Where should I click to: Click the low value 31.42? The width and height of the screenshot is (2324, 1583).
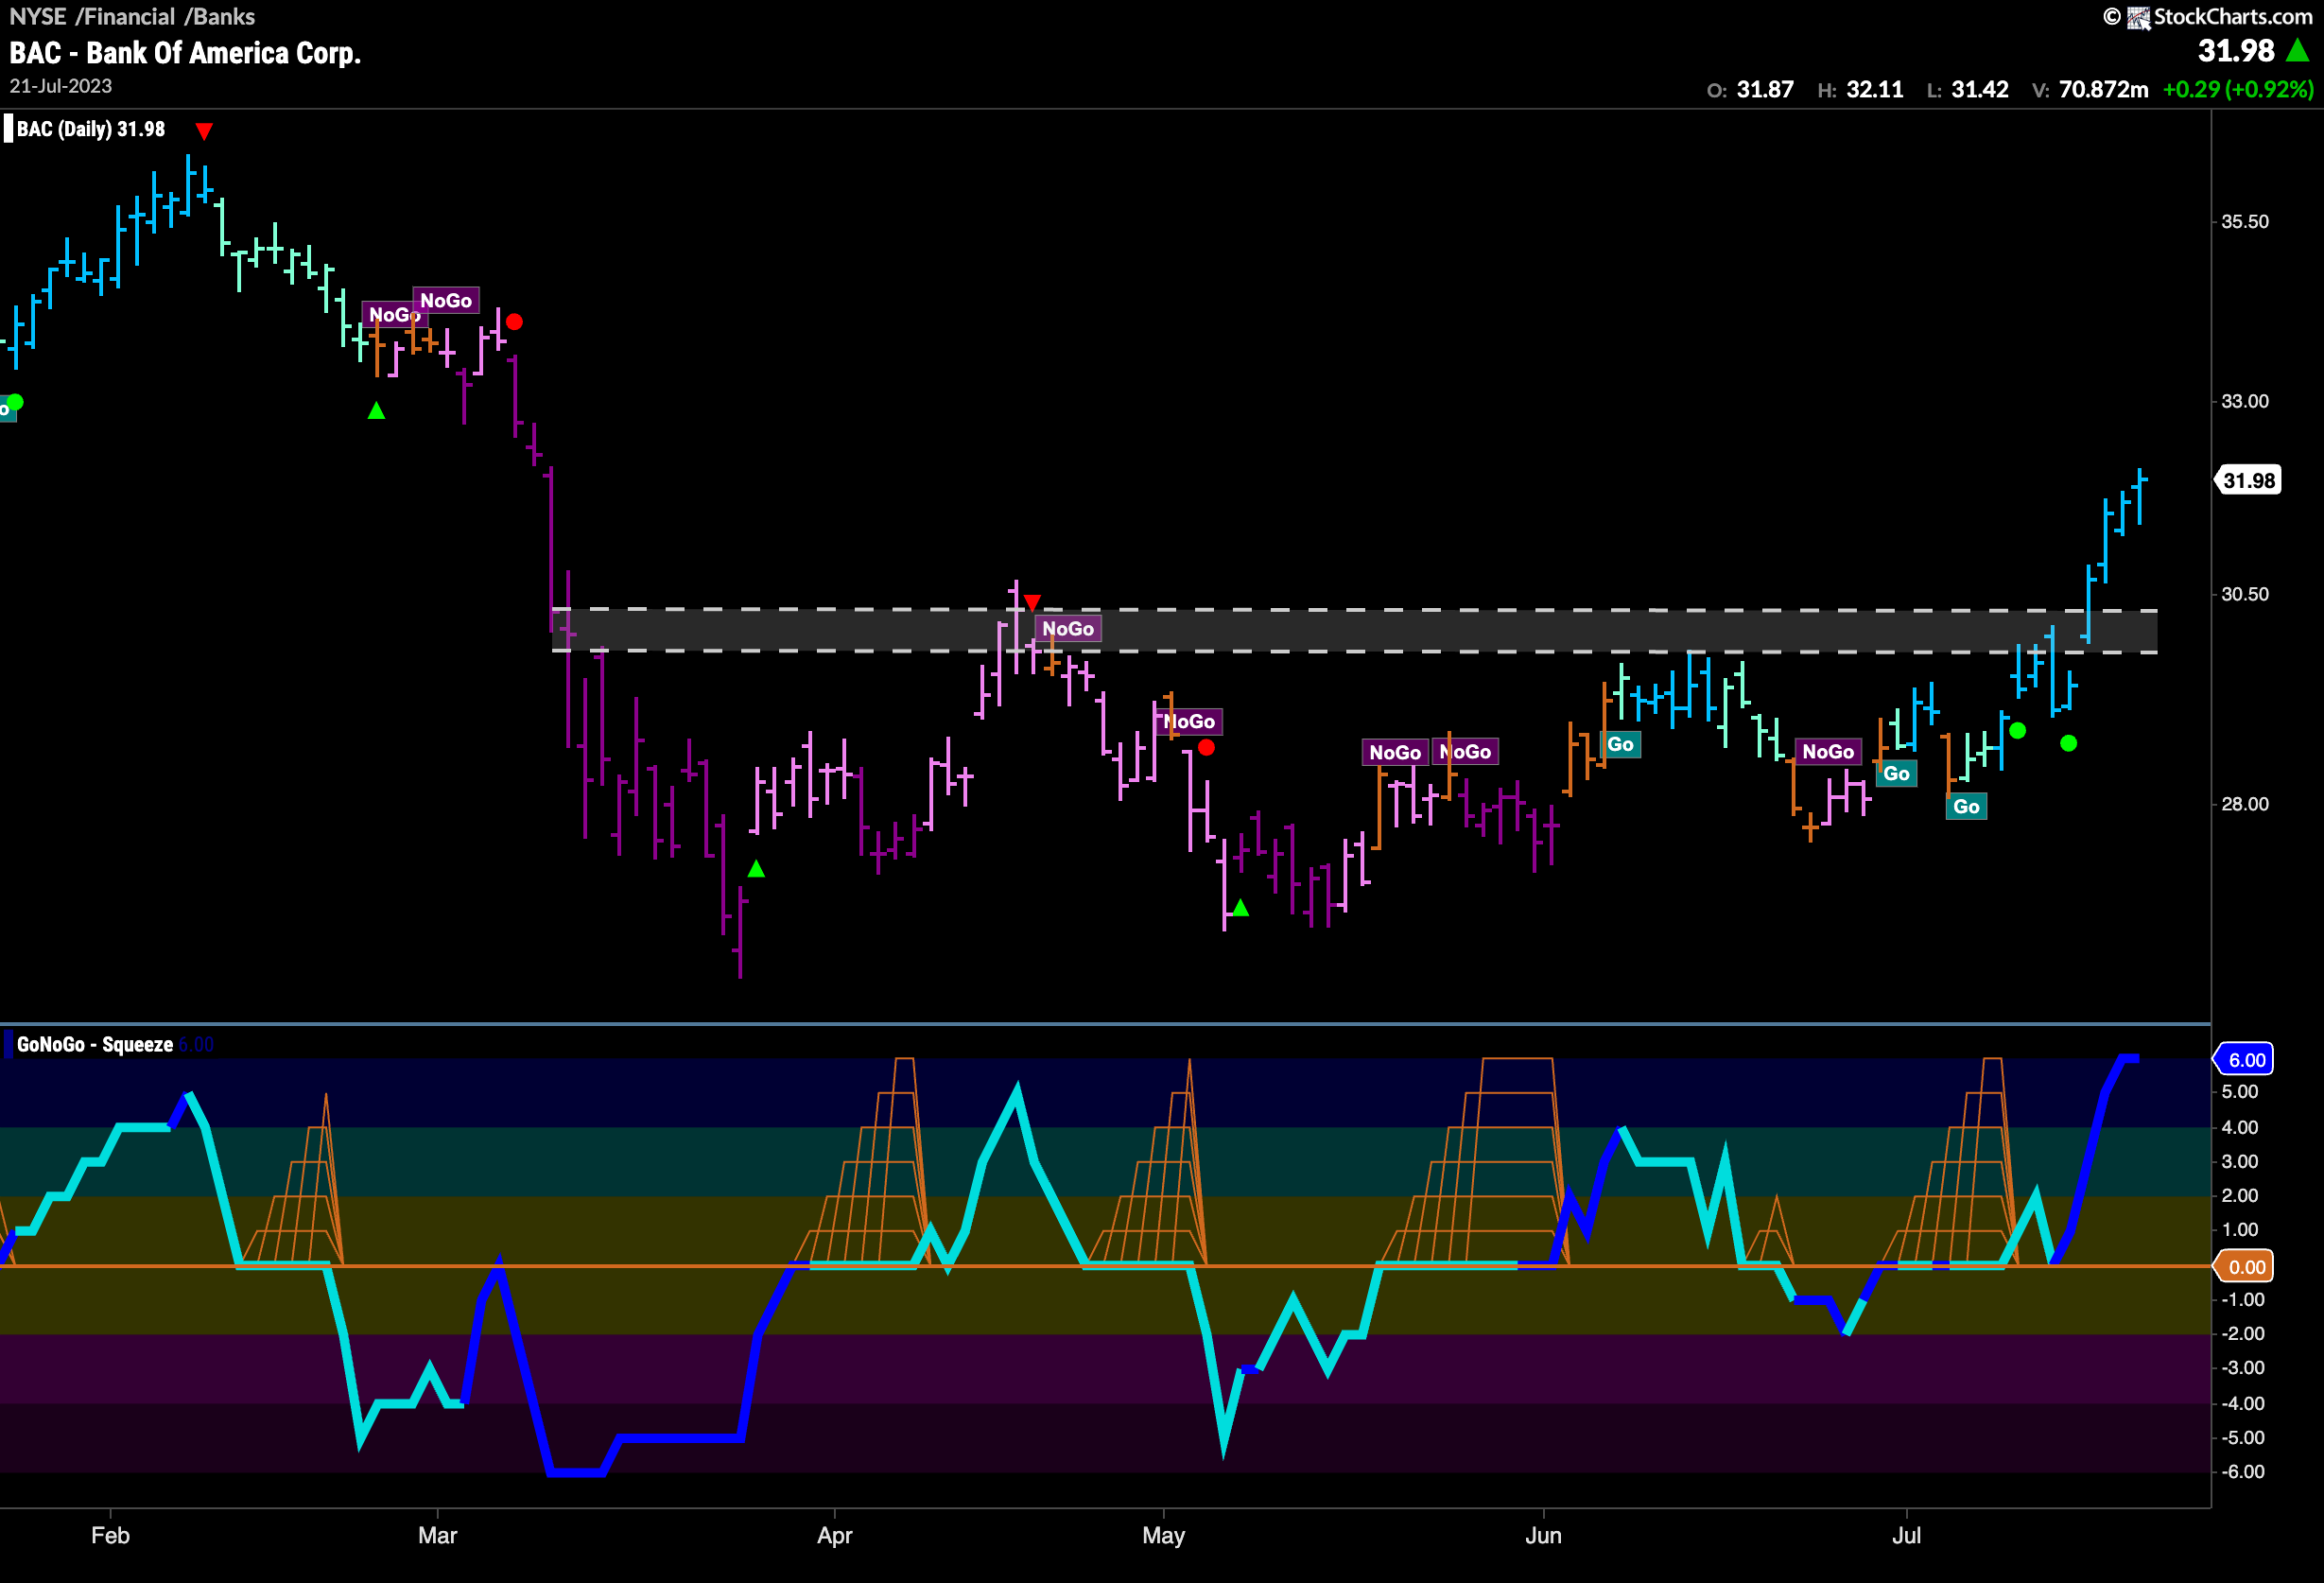1980,90
